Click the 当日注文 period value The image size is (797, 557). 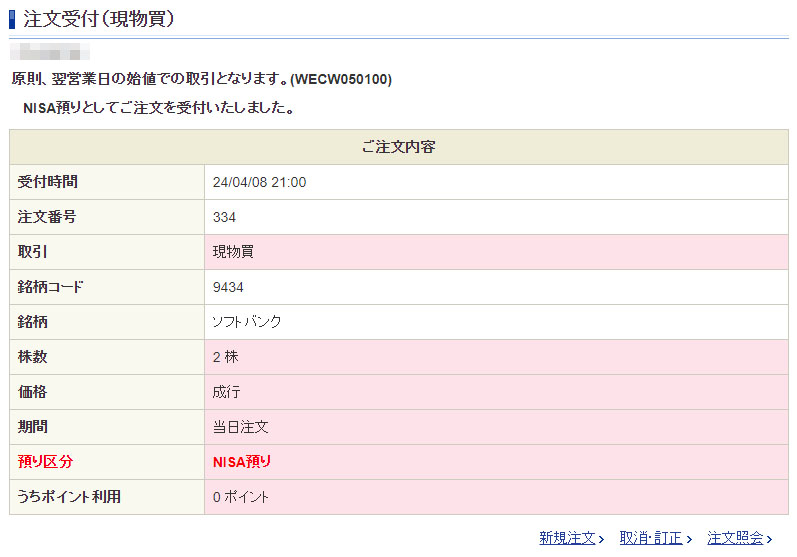pyautogui.click(x=240, y=427)
